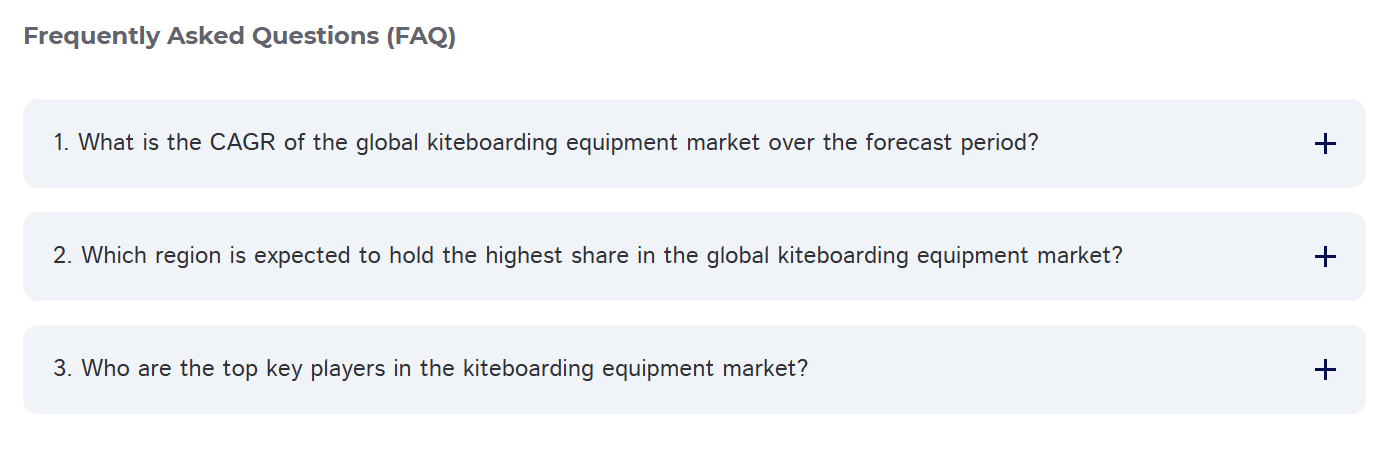Click the words 'kiteboarding equipment market?' in question 3
1390x451 pixels.
click(635, 369)
